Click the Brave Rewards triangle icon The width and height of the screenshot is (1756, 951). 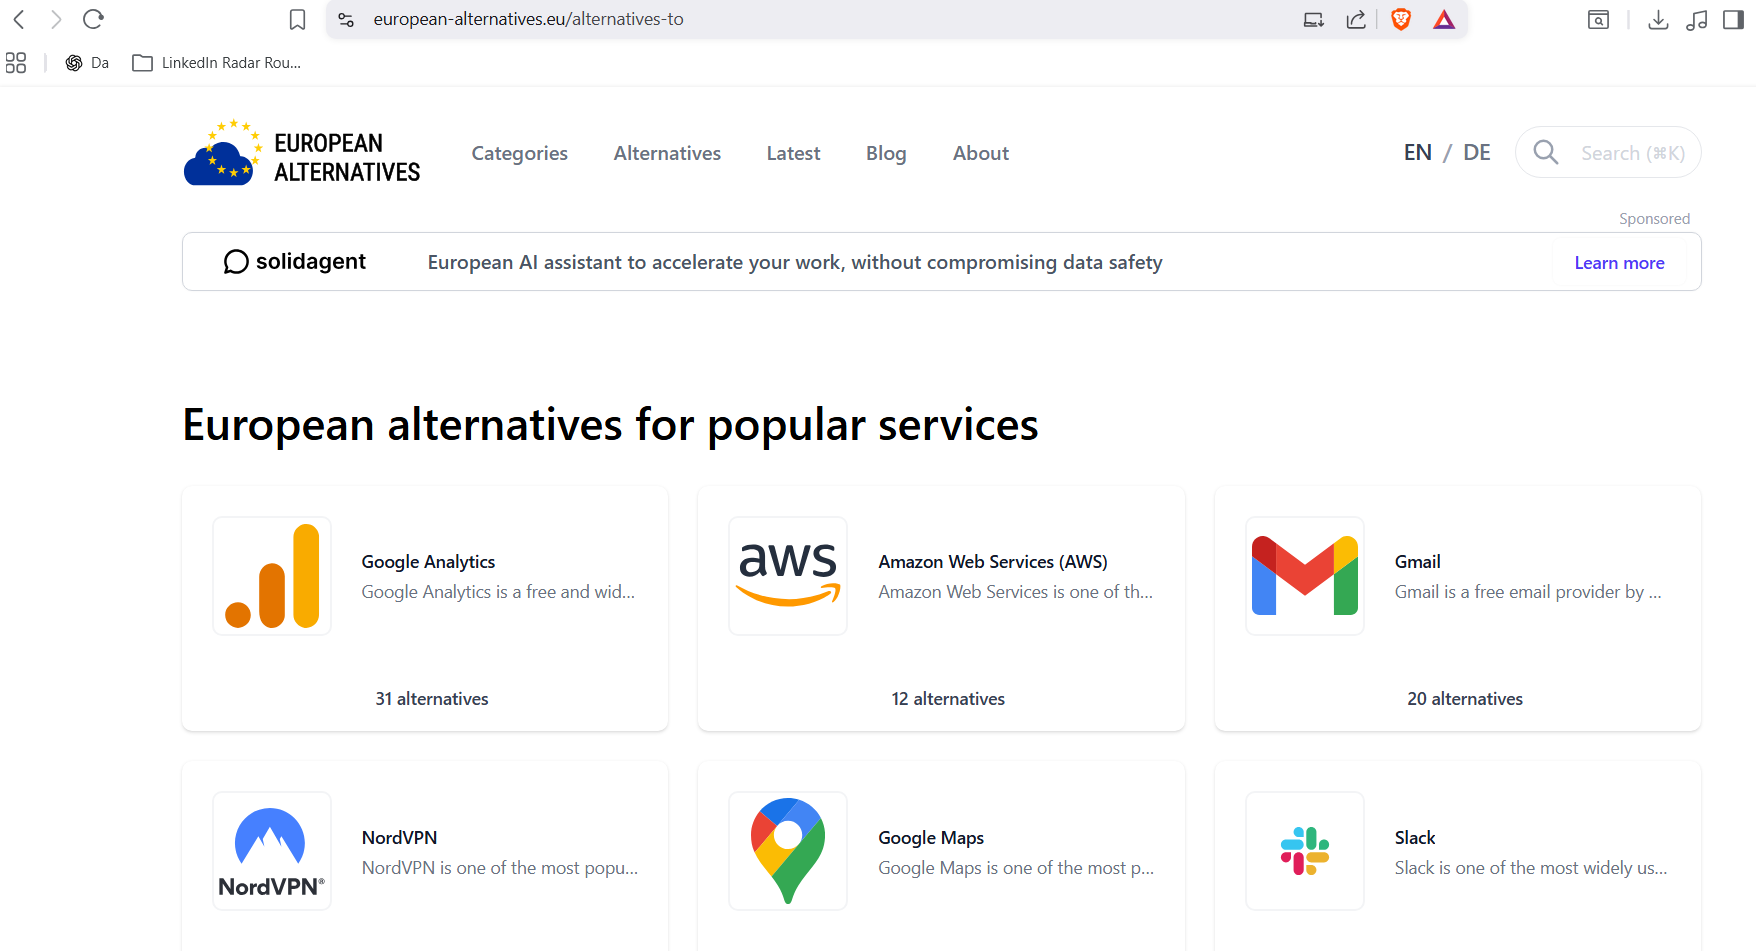[1444, 20]
